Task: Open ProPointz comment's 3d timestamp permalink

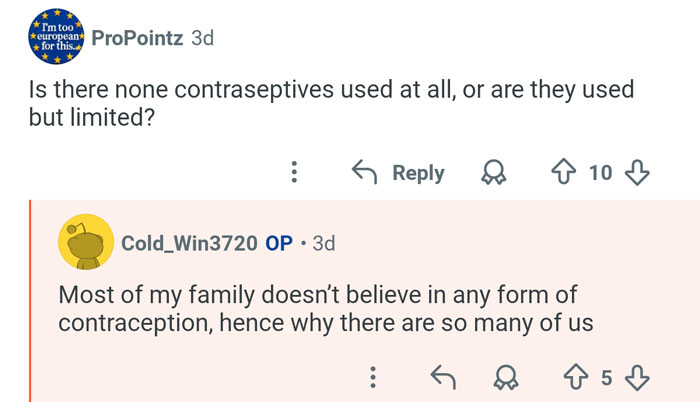Action: [202, 38]
